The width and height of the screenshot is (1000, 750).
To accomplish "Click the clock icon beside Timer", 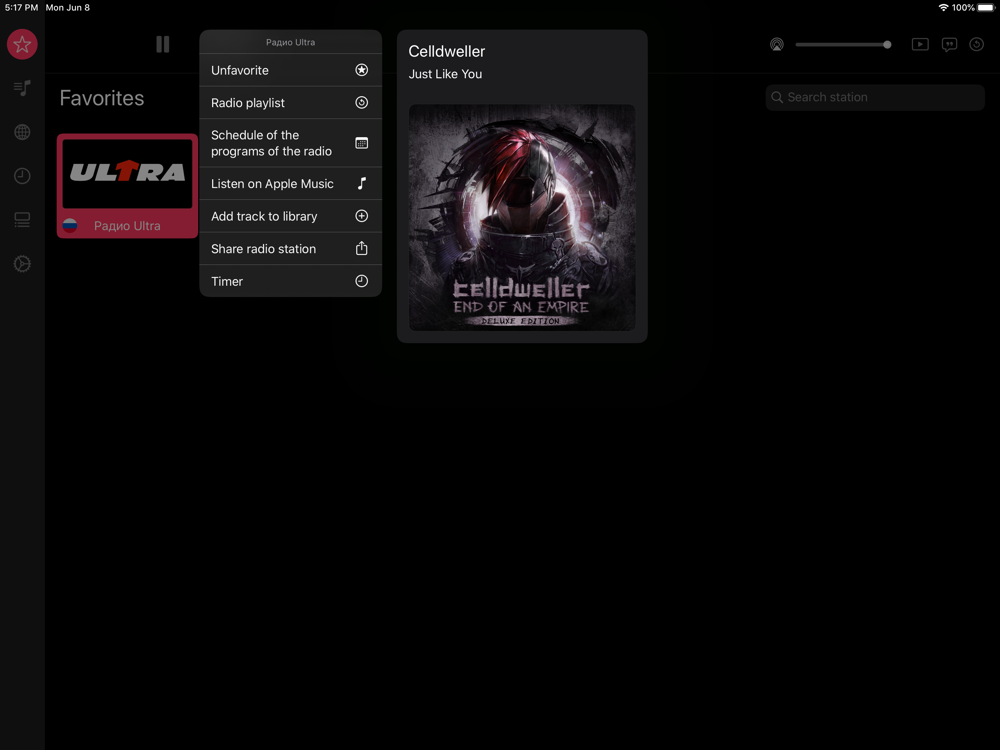I will (362, 281).
